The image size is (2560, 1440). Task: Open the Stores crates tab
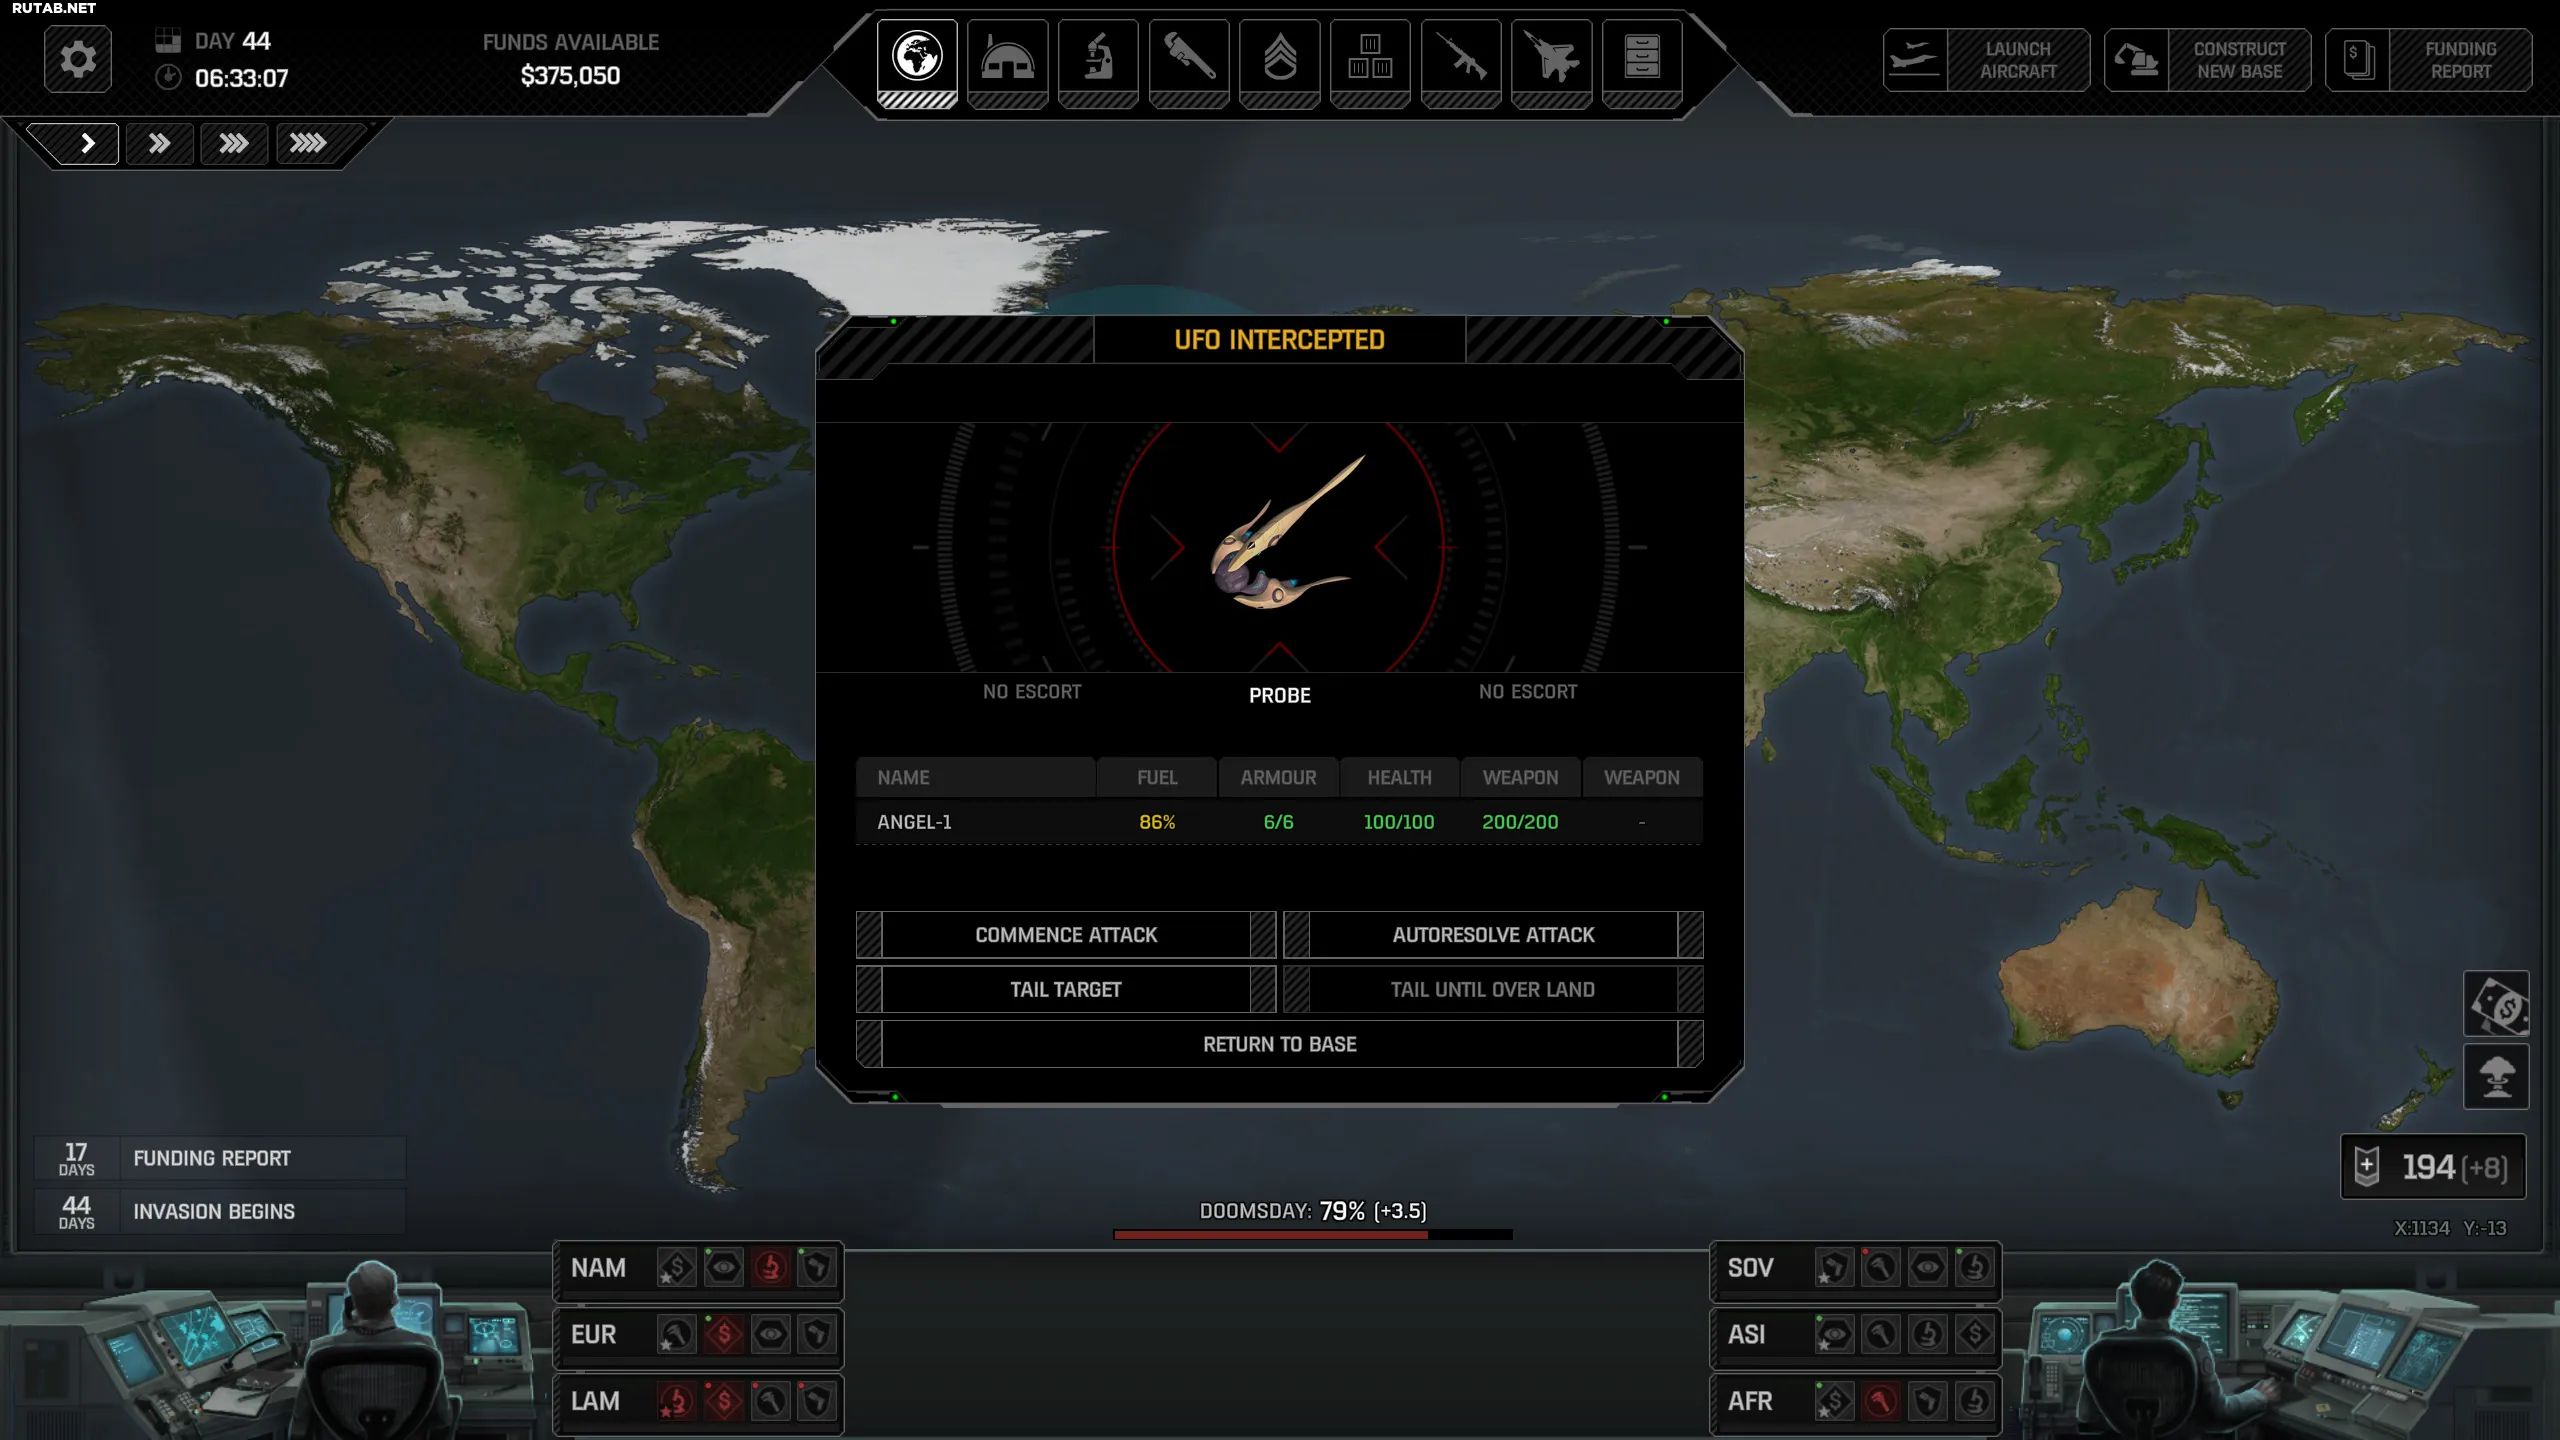pyautogui.click(x=1370, y=58)
